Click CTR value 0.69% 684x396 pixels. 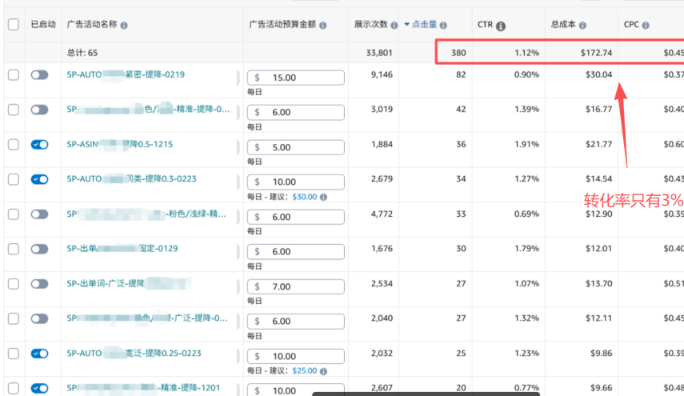527,214
